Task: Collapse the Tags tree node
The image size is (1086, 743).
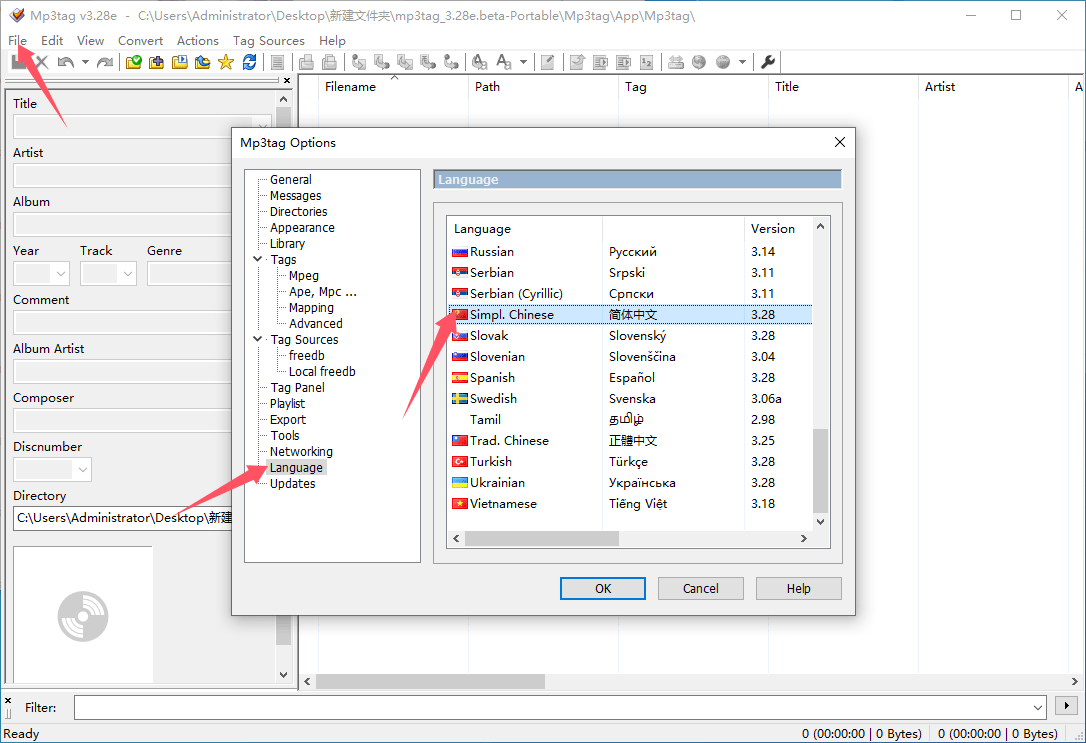Action: pos(258,260)
